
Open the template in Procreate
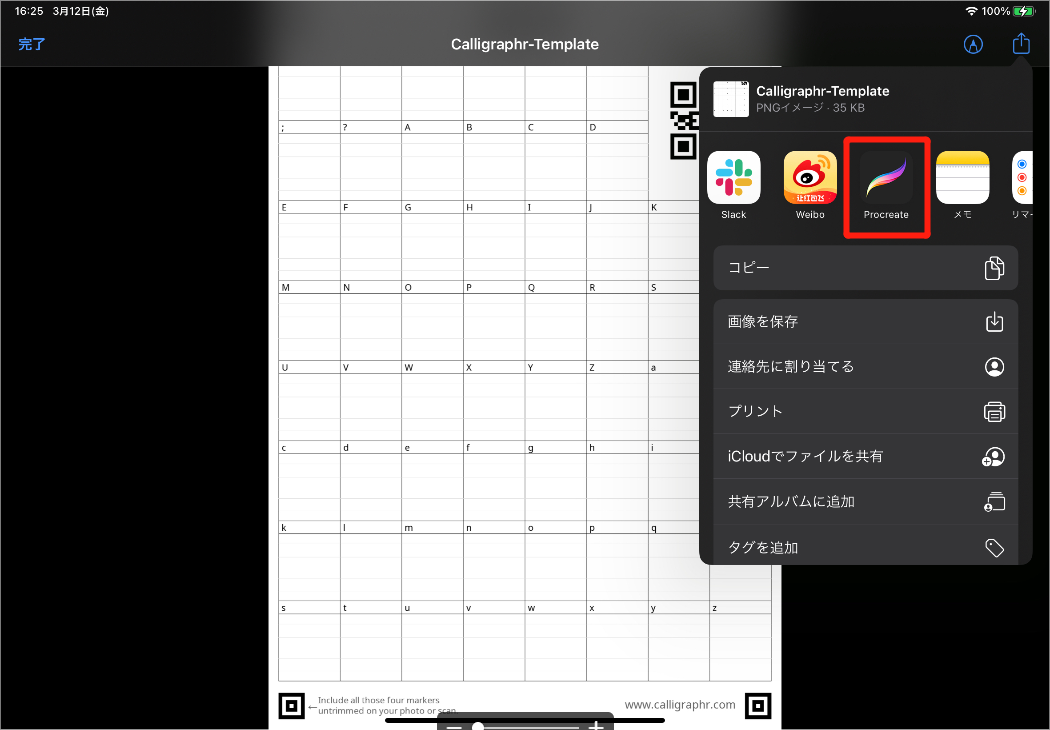tap(886, 180)
